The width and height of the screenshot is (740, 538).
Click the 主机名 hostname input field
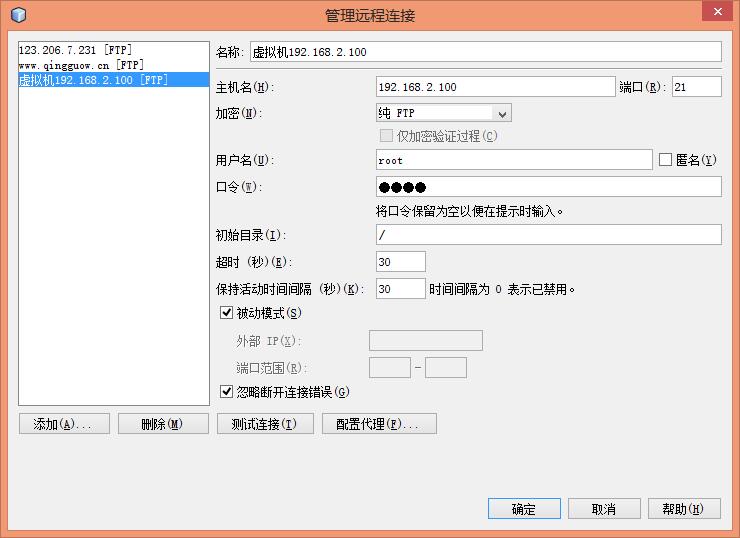tap(496, 87)
